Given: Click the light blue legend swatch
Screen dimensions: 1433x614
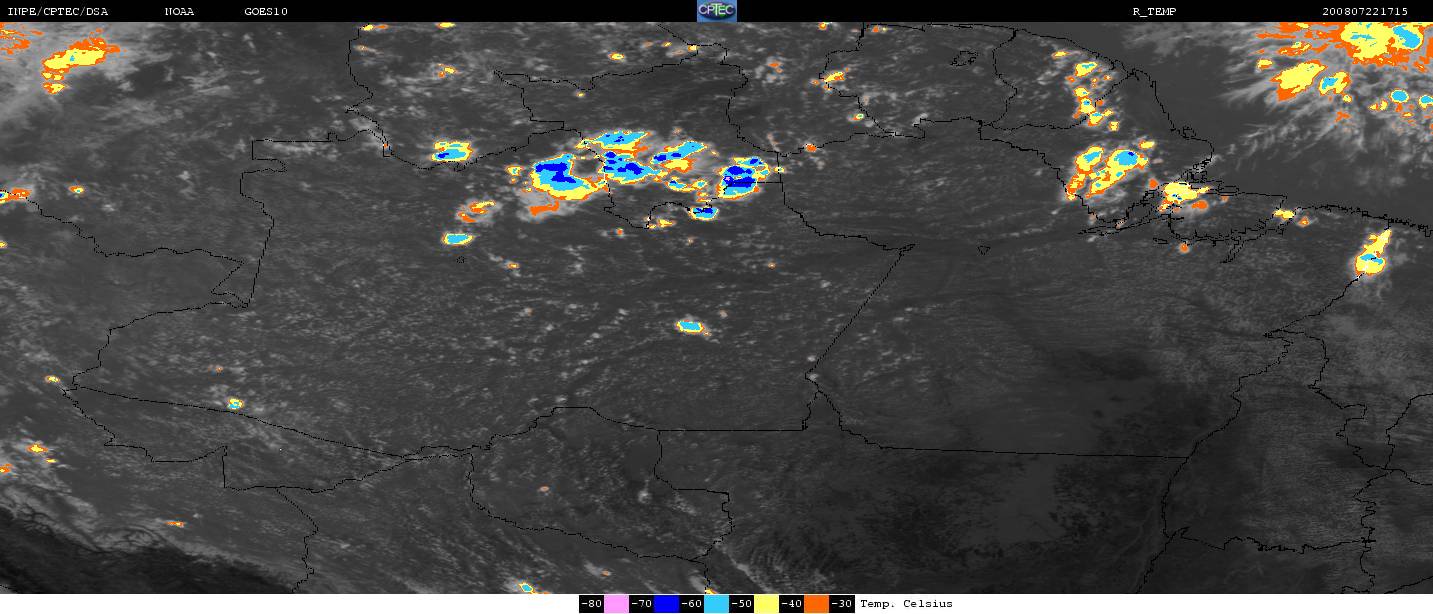Looking at the screenshot, I should coord(716,604).
